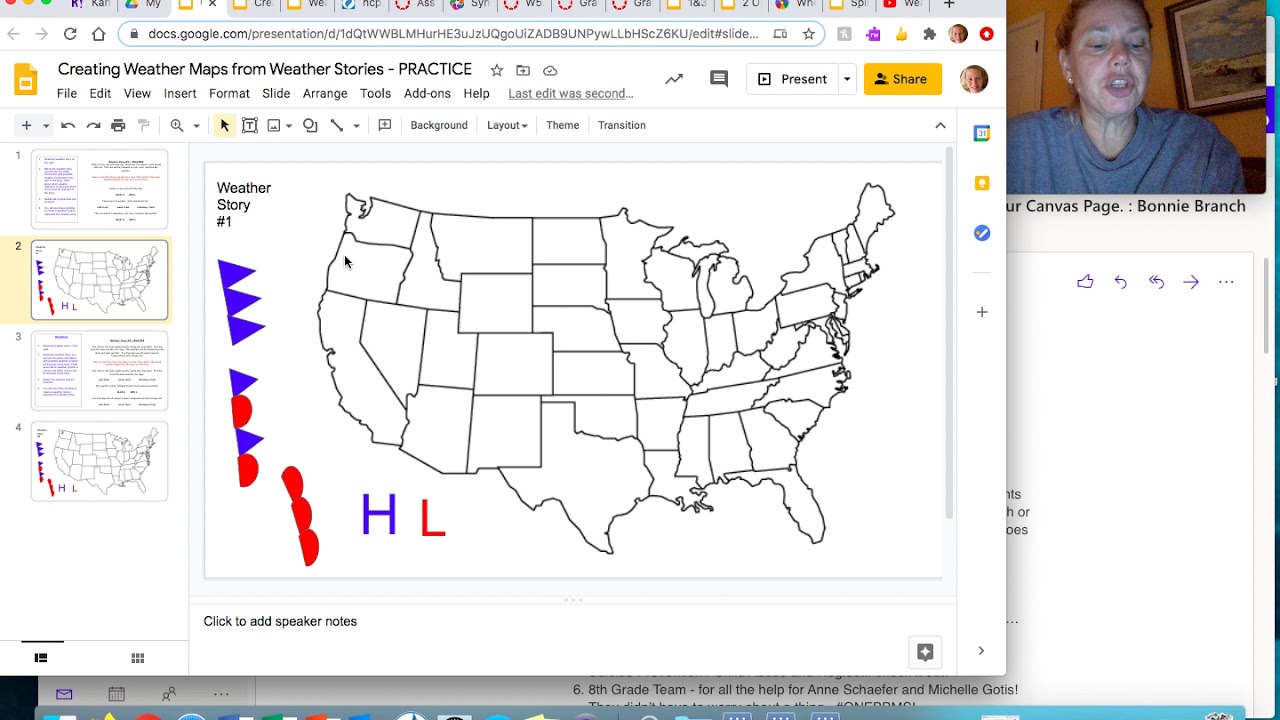Screen dimensions: 1280x720
Task: Select slide 3 thumbnail
Action: [x=100, y=371]
